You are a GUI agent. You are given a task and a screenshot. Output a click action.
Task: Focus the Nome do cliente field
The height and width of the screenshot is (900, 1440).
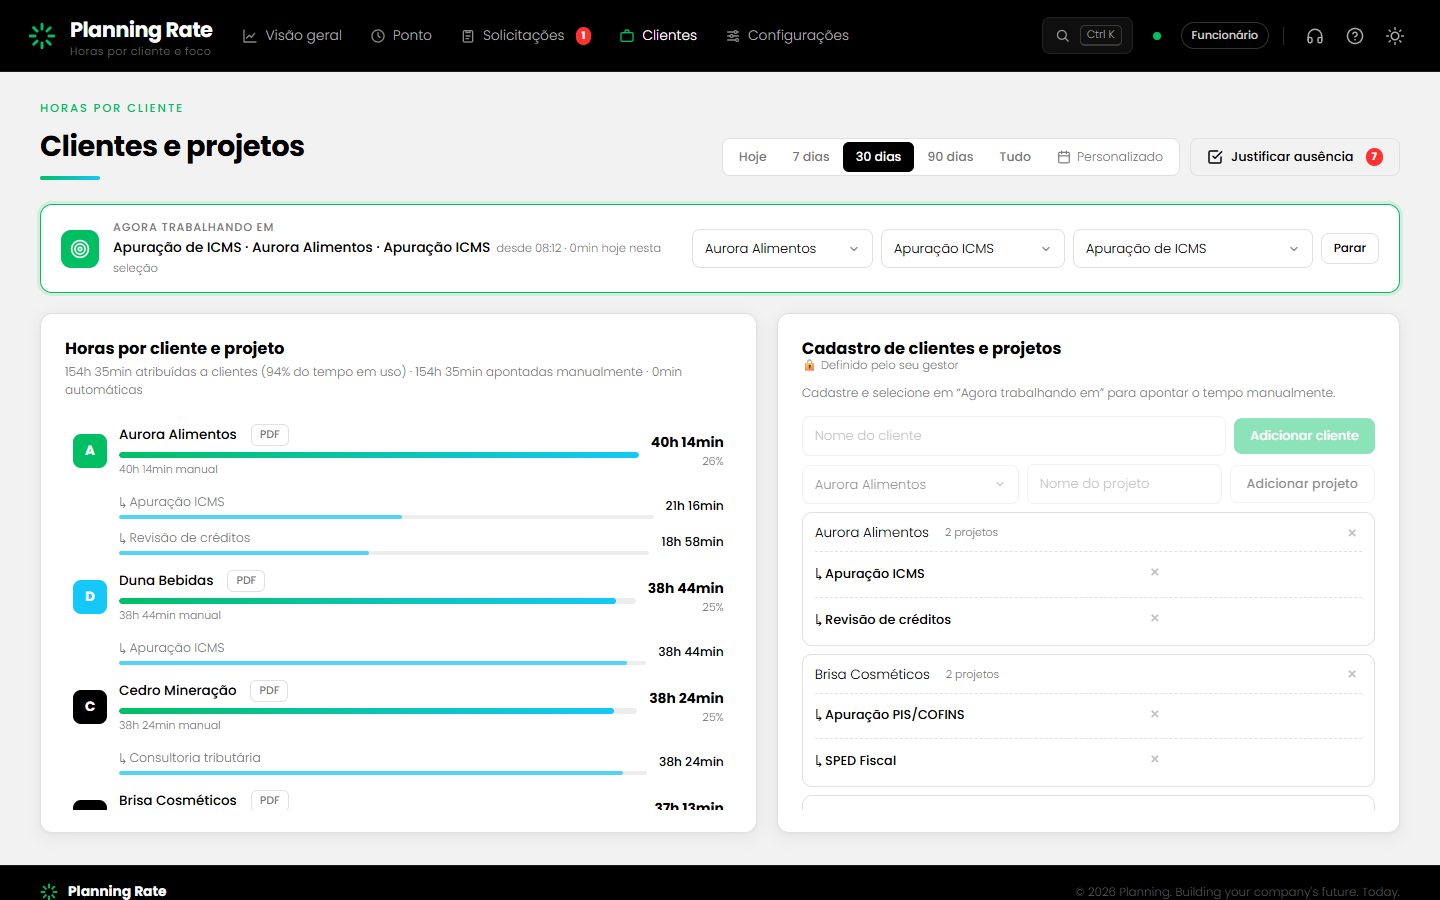pos(1013,436)
